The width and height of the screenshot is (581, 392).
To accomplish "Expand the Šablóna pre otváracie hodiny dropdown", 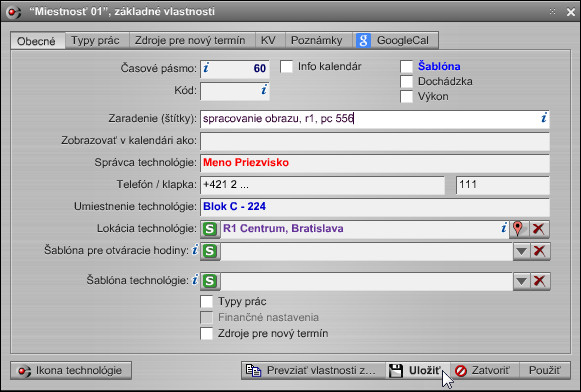I will [522, 251].
